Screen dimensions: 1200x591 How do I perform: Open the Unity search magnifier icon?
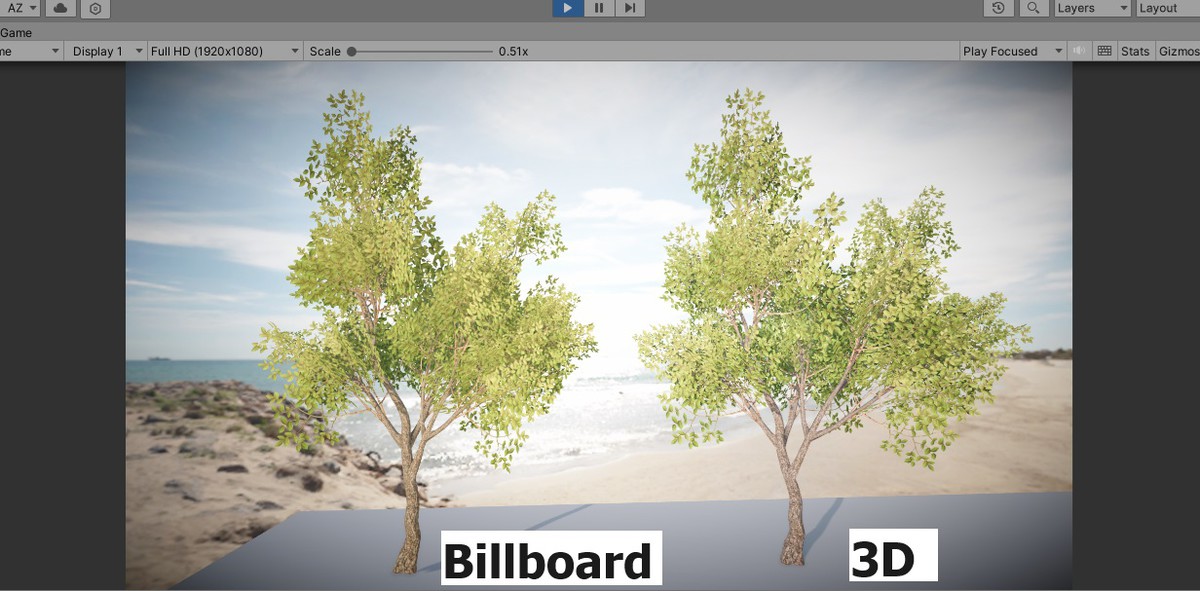(1033, 8)
